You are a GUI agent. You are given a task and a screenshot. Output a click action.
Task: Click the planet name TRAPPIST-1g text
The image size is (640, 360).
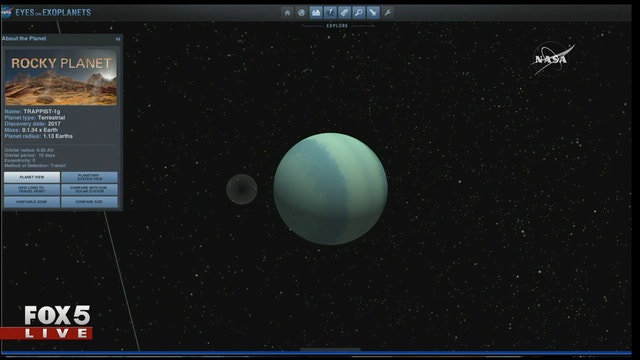(x=42, y=111)
